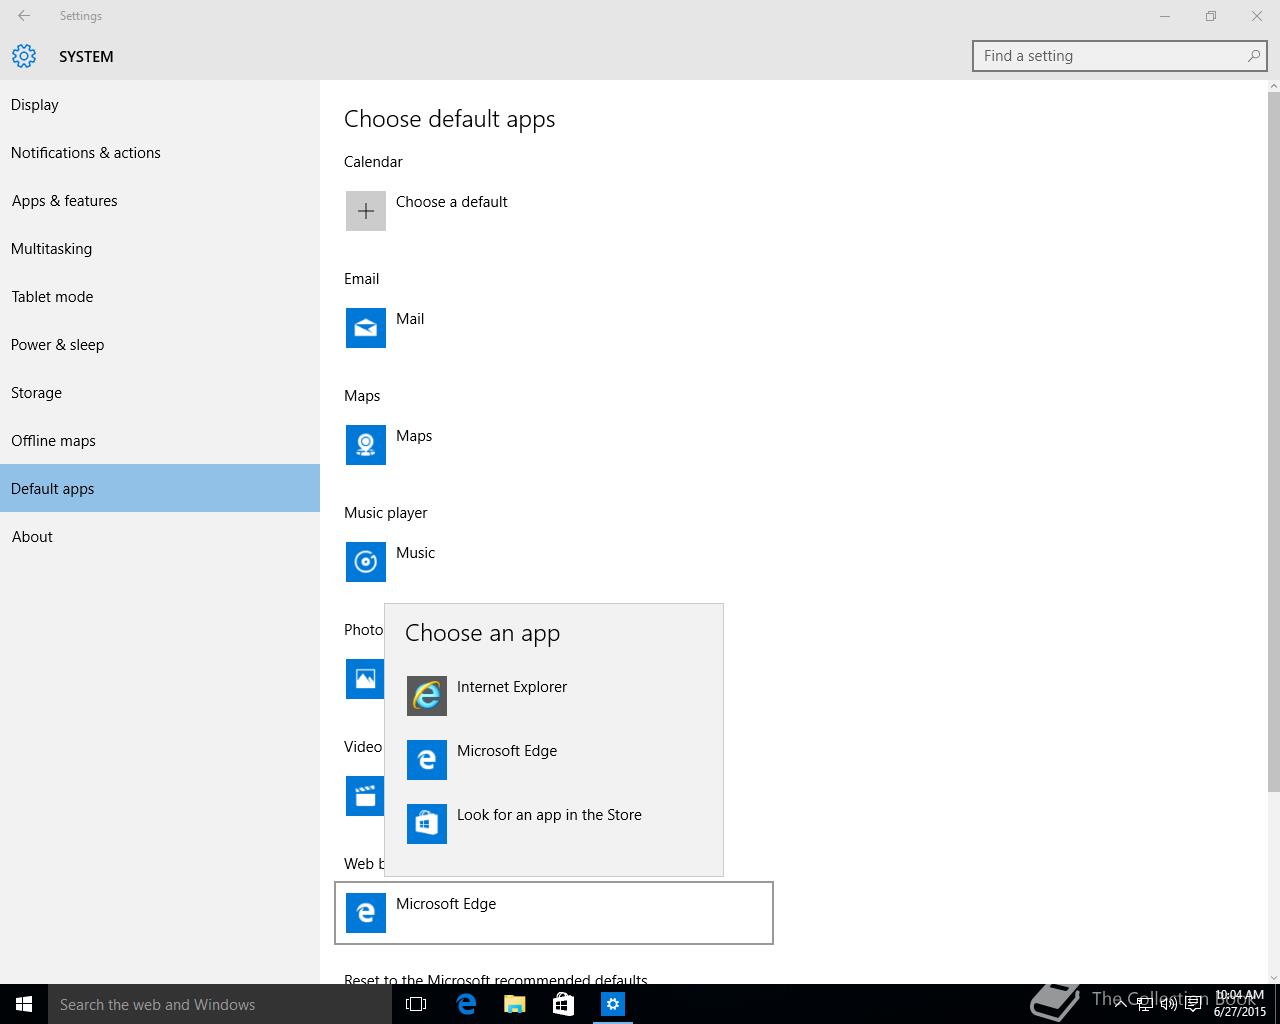Open Offline maps settings

click(x=160, y=440)
